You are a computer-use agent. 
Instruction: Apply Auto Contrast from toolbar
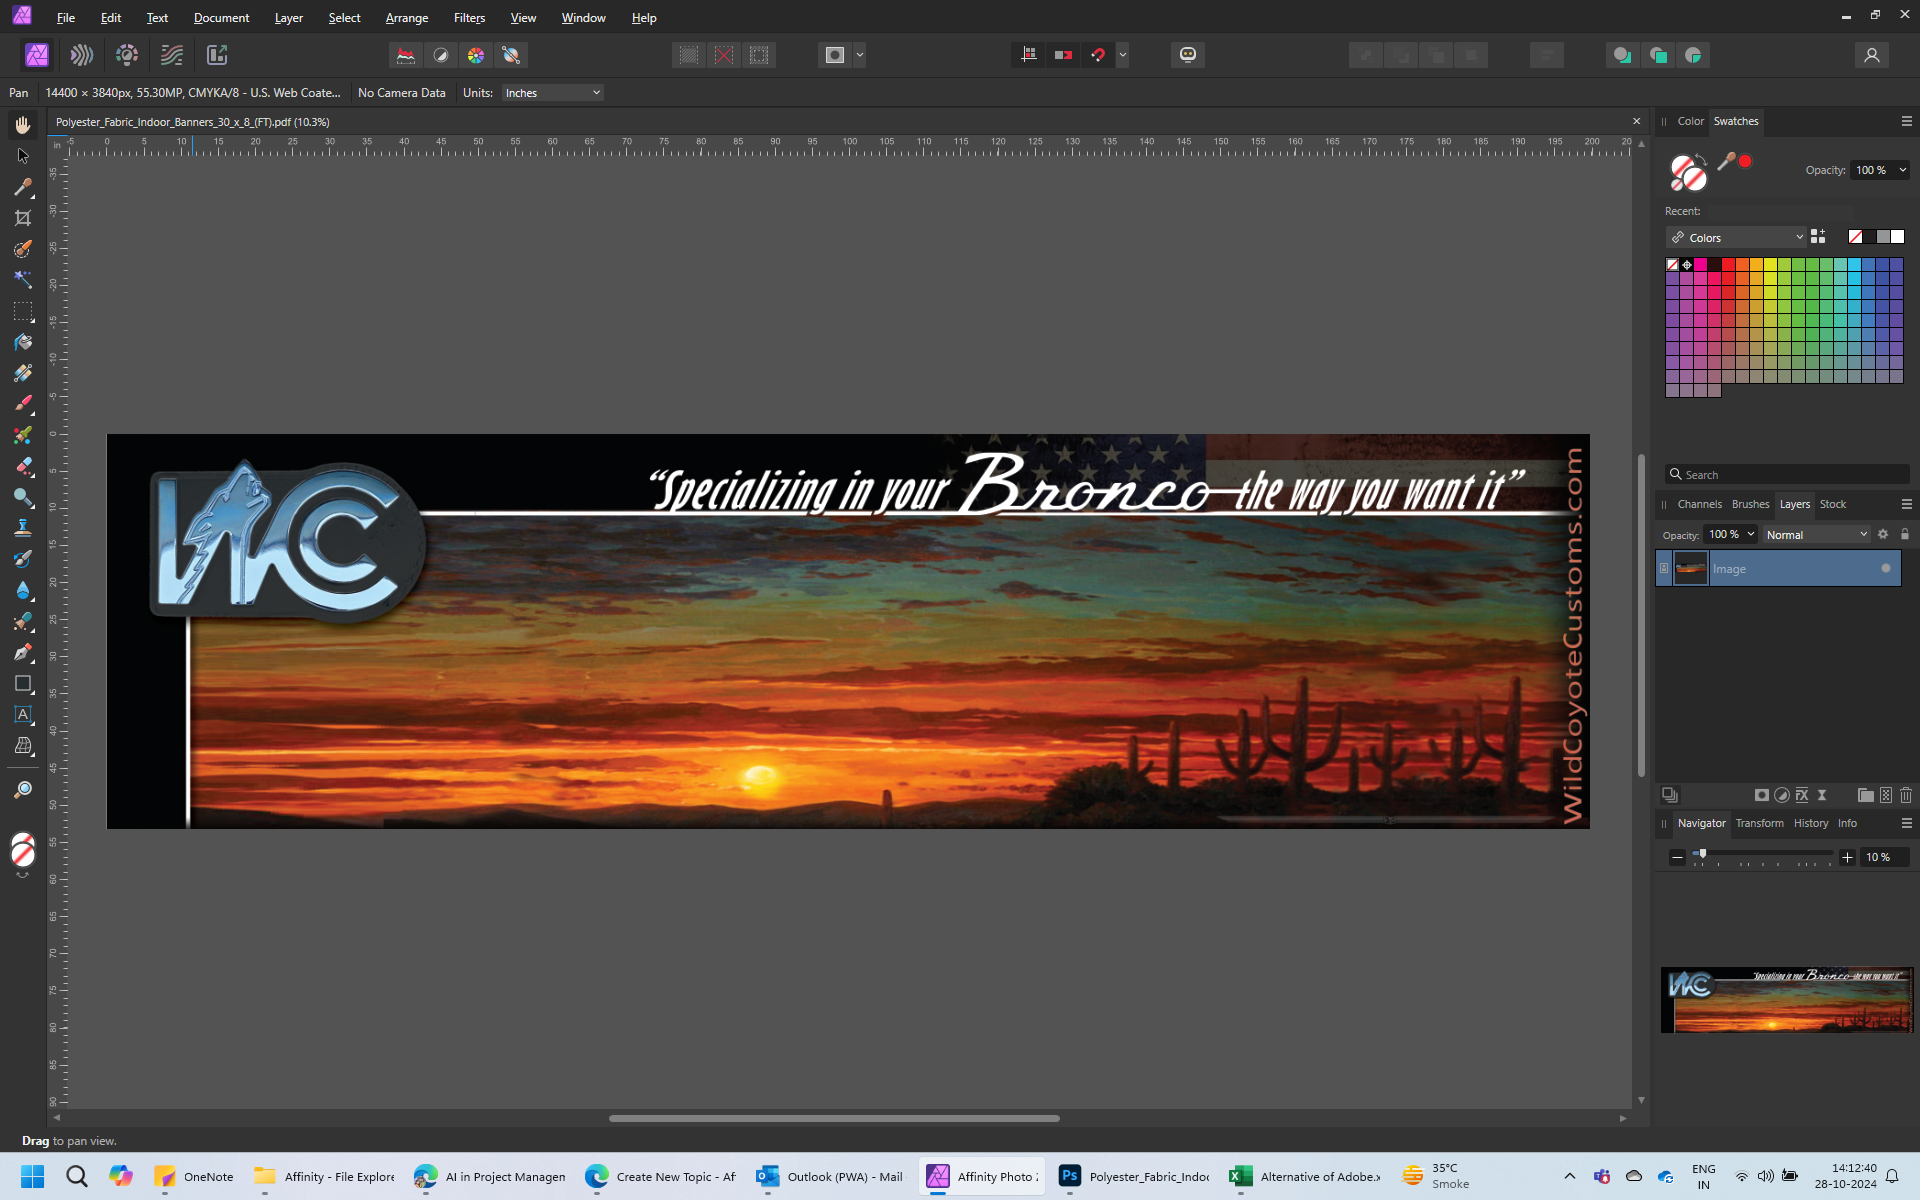point(441,55)
